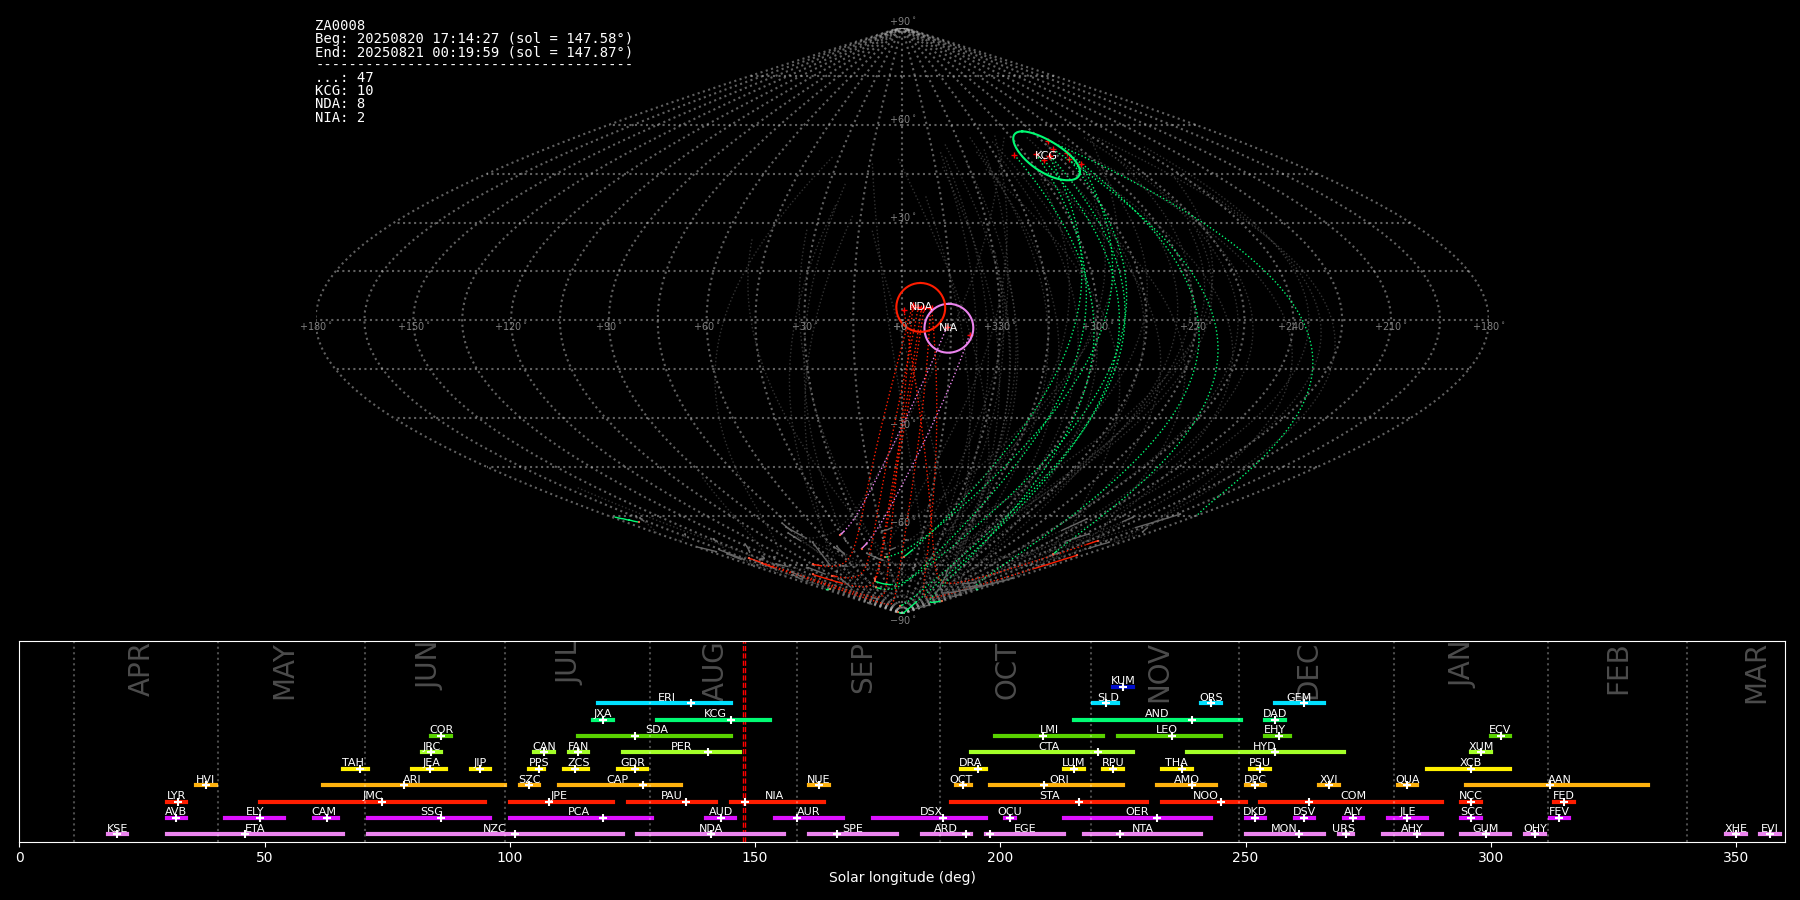This screenshot has height=900, width=1800.
Task: Click the +120 longitude grid label
Action: coord(508,327)
